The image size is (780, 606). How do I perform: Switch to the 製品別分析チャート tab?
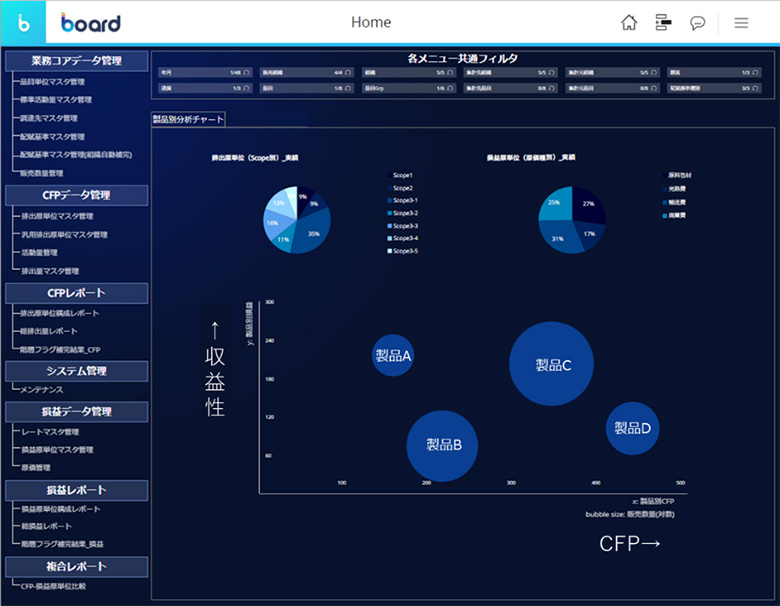188,119
